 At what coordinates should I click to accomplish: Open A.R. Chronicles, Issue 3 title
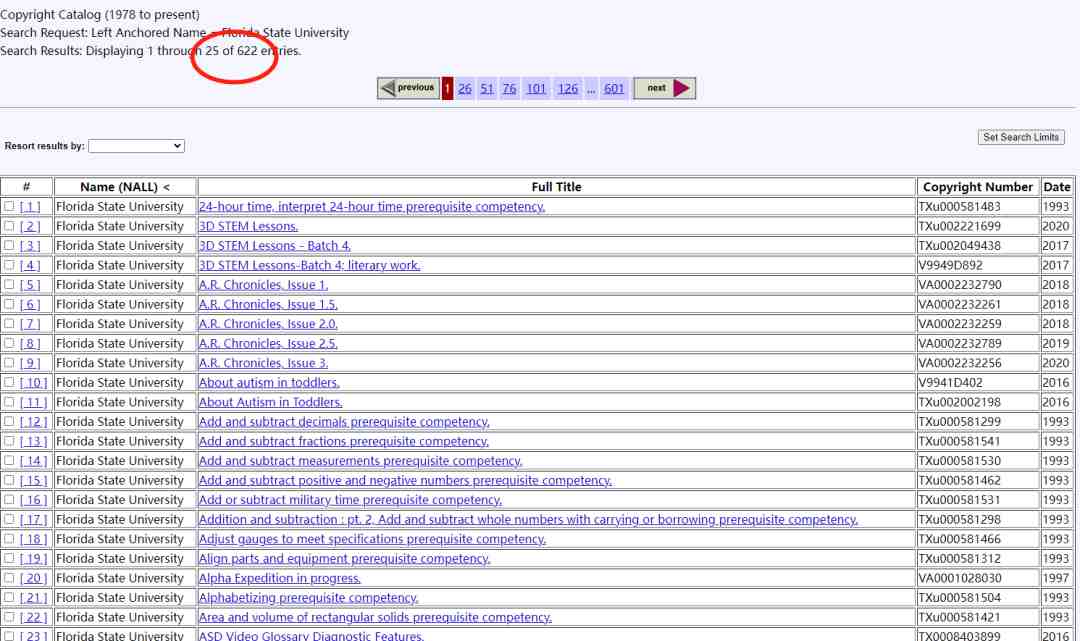coord(264,363)
